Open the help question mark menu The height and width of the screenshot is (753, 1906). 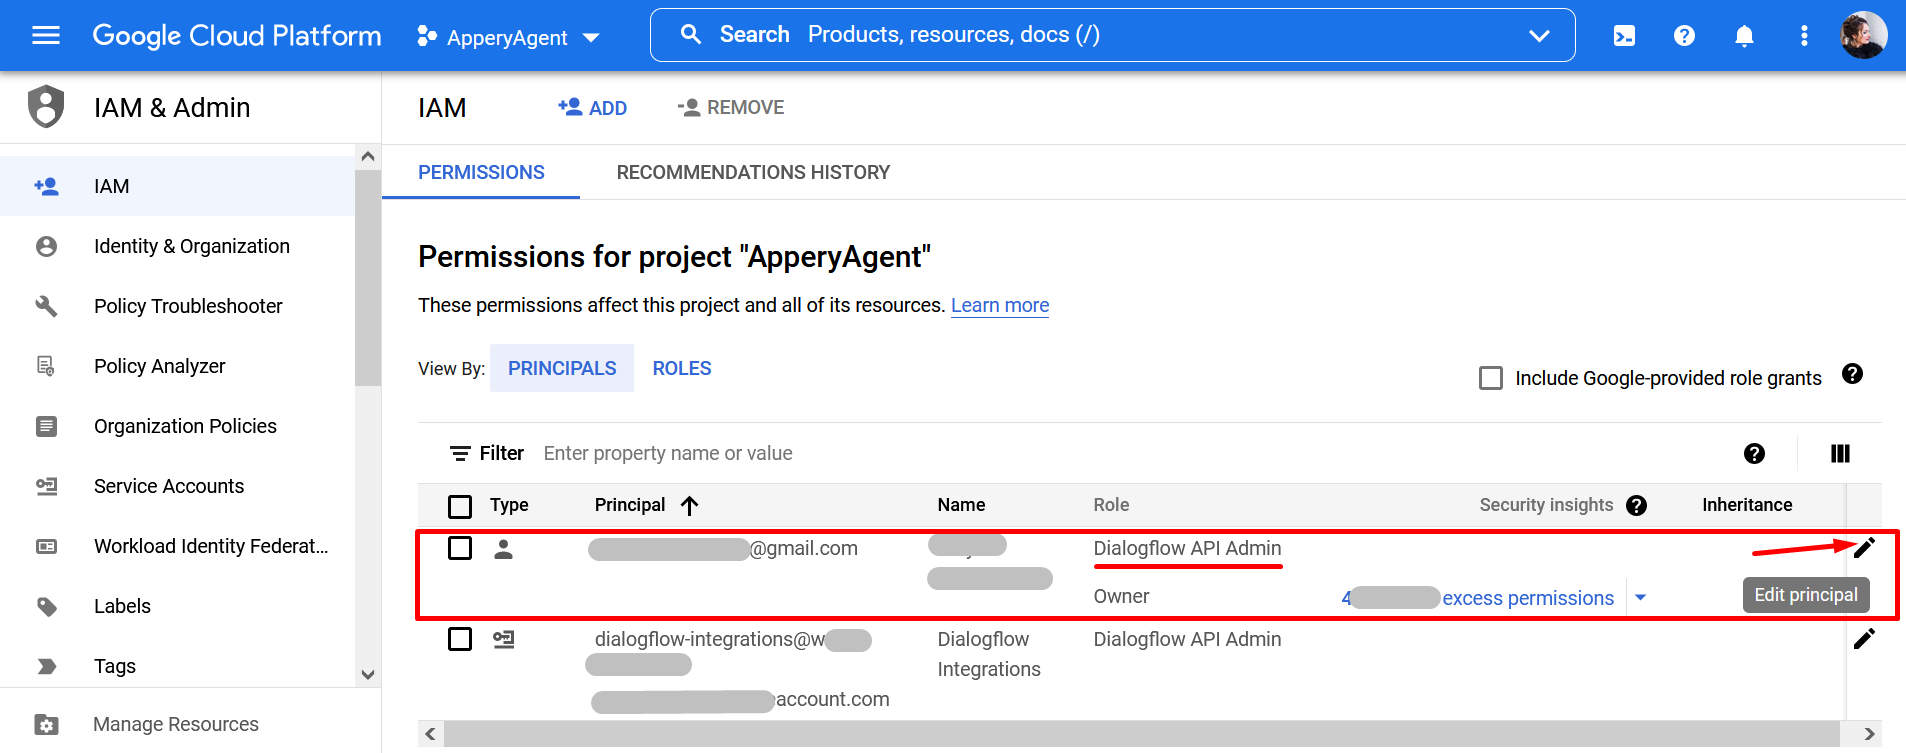[1684, 36]
